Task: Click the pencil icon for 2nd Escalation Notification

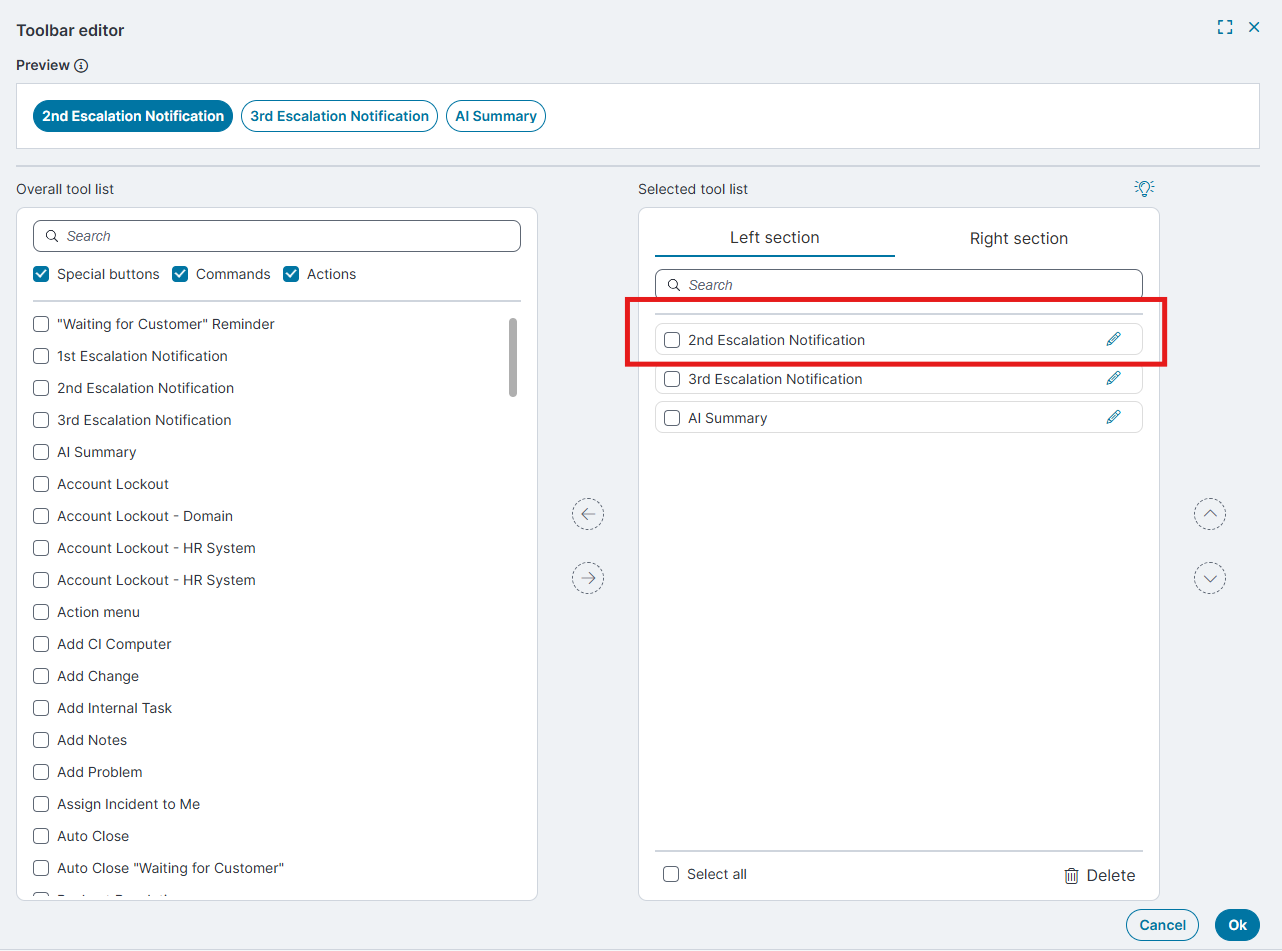Action: (x=1113, y=339)
